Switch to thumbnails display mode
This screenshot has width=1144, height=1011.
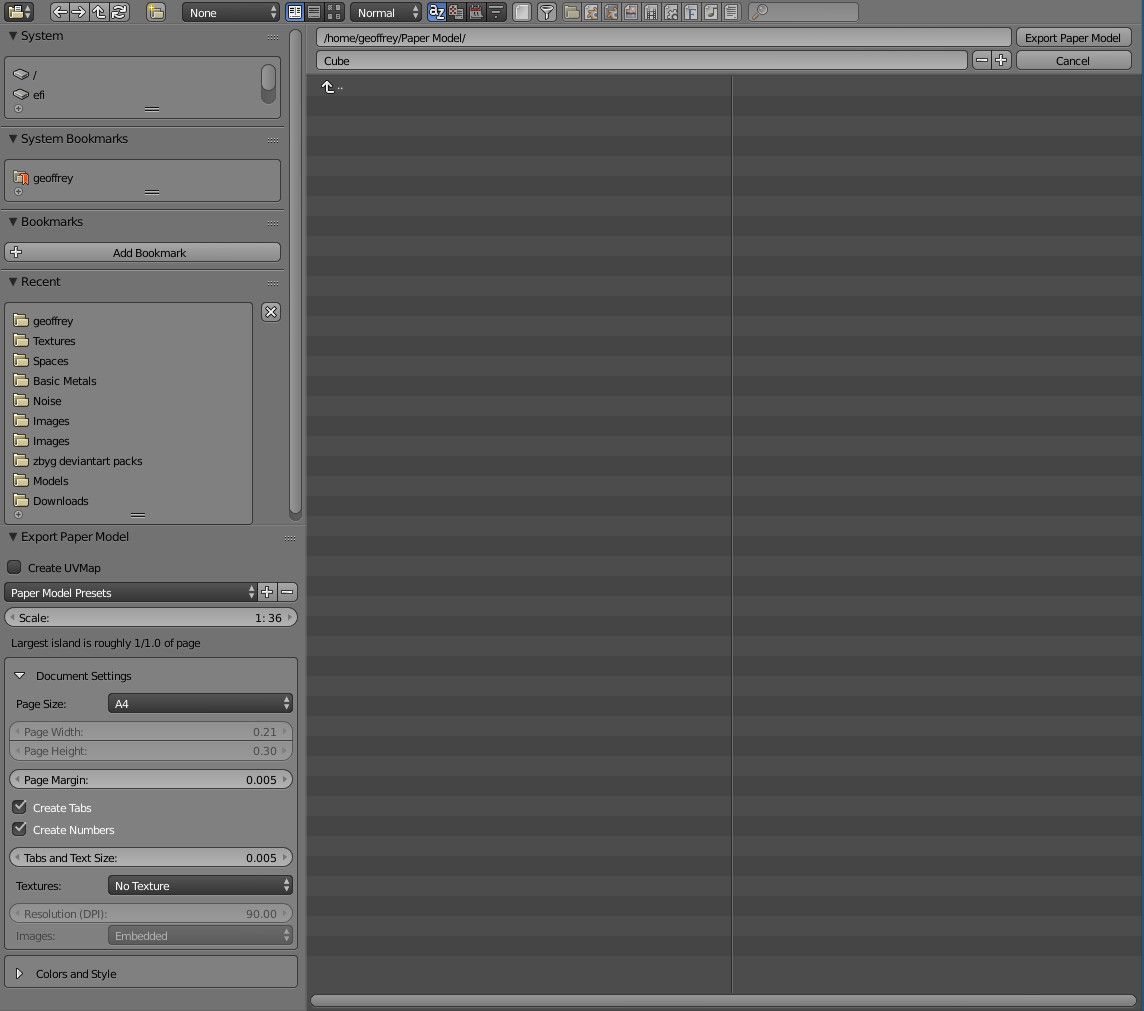(334, 12)
